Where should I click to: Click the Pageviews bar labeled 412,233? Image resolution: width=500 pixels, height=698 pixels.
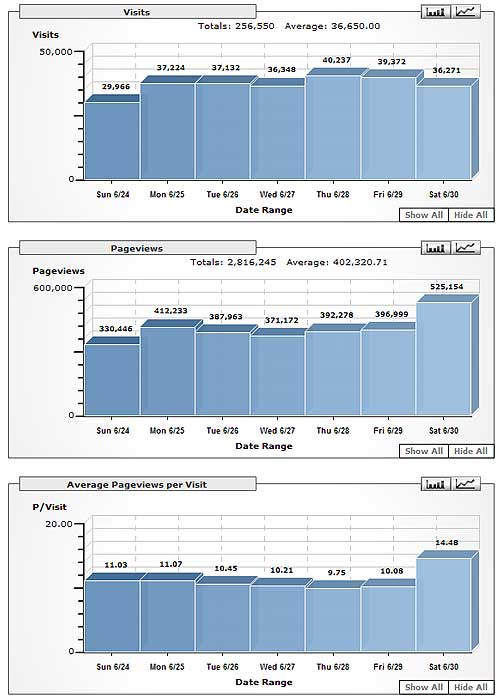(x=167, y=371)
